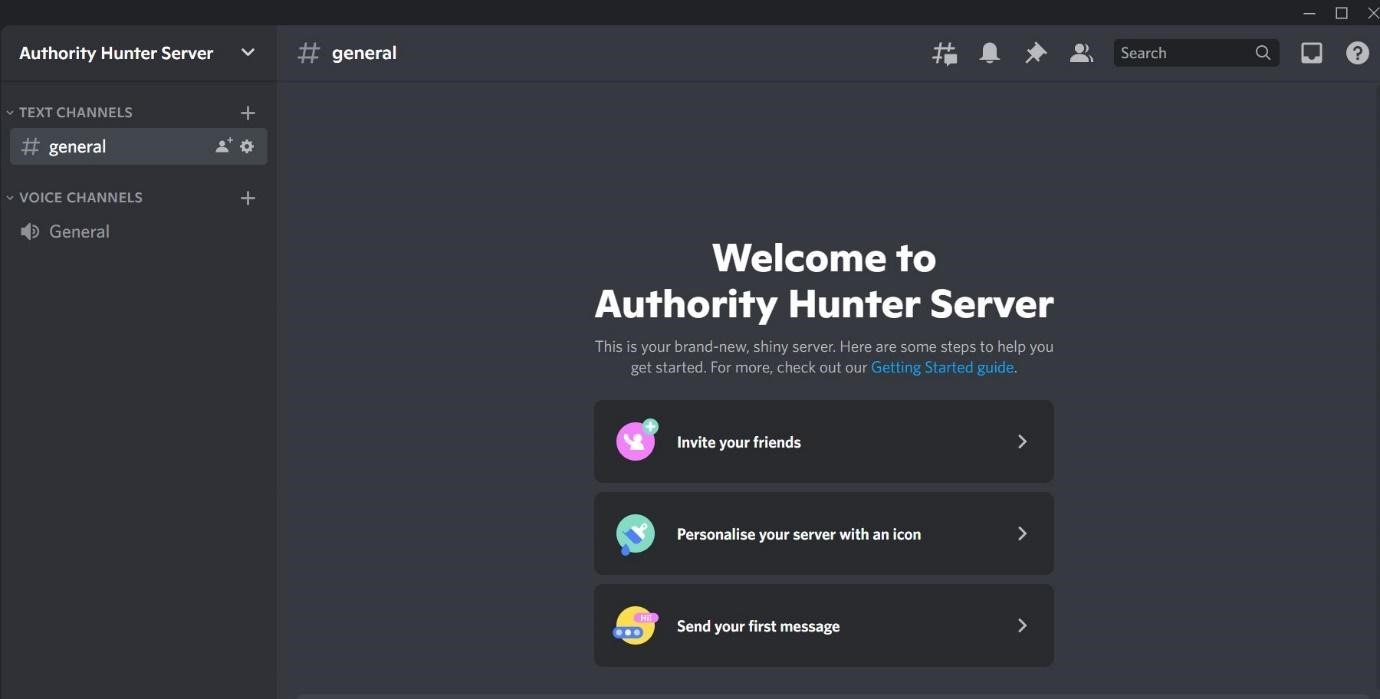Click chevron on Personalise your server card
This screenshot has width=1380, height=699.
click(1022, 534)
